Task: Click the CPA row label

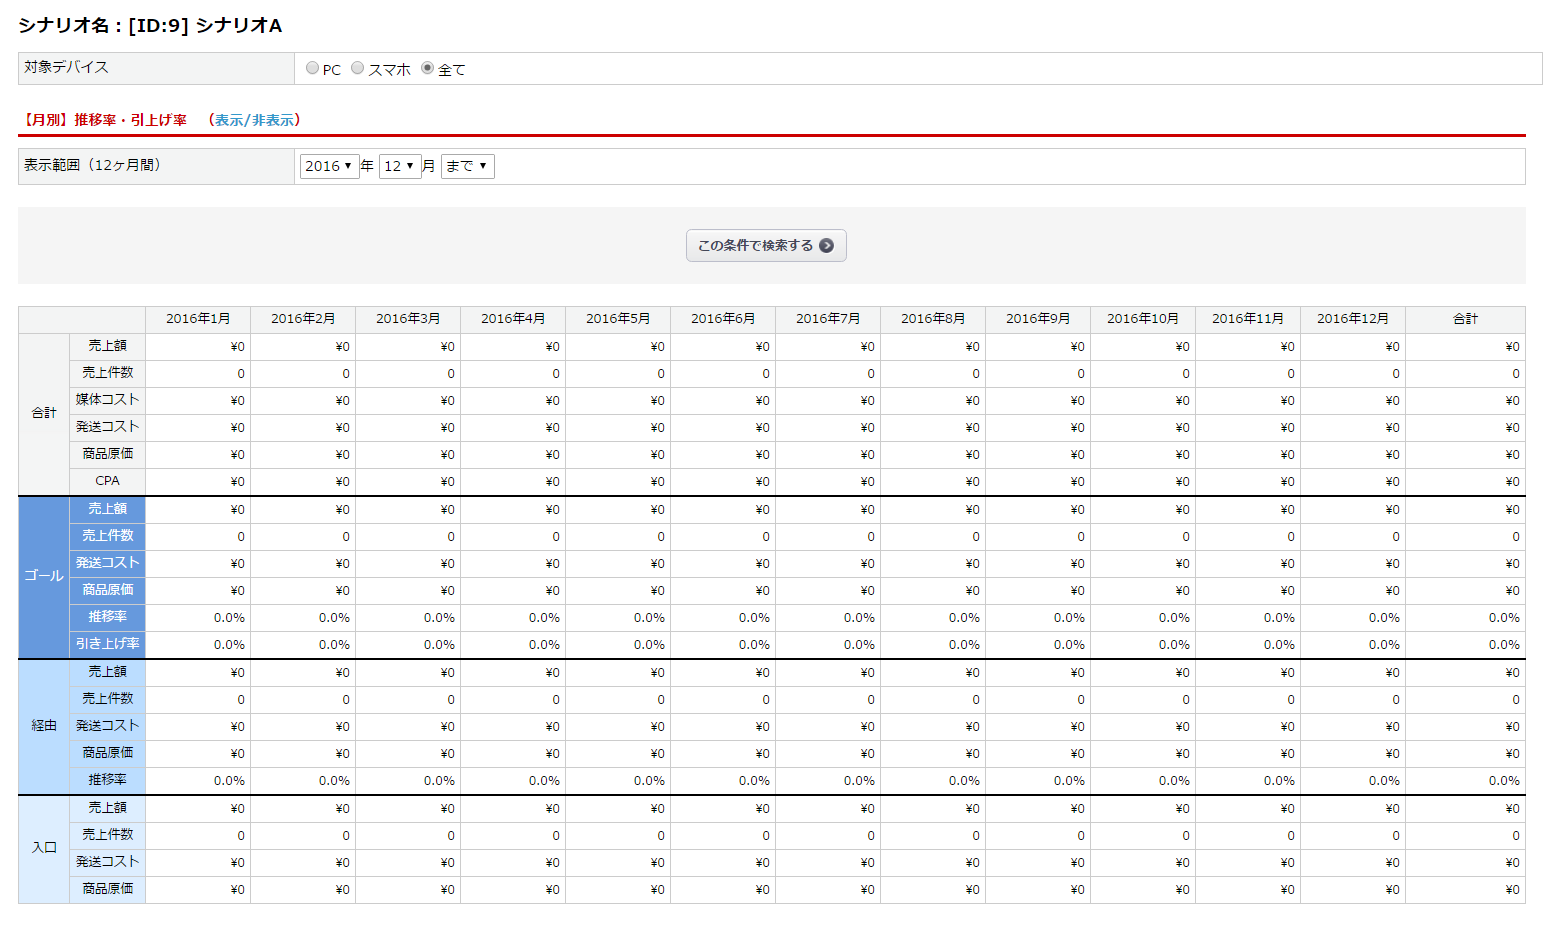Action: point(108,481)
